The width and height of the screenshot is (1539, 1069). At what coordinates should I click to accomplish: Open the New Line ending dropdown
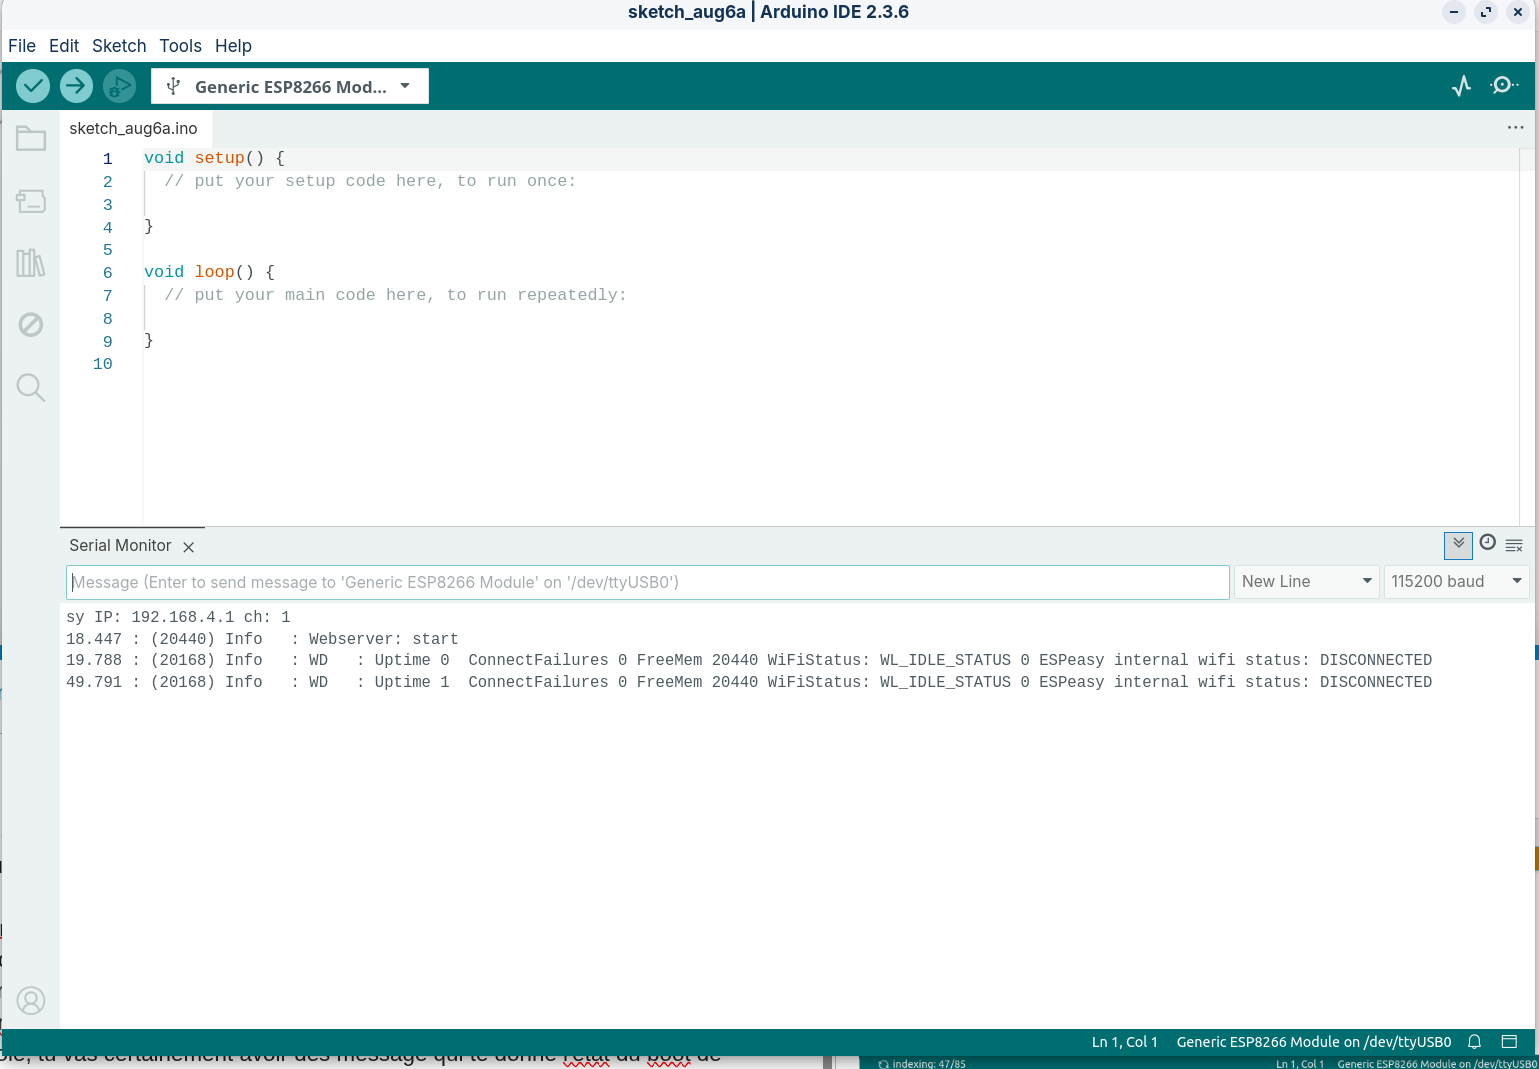pos(1307,582)
